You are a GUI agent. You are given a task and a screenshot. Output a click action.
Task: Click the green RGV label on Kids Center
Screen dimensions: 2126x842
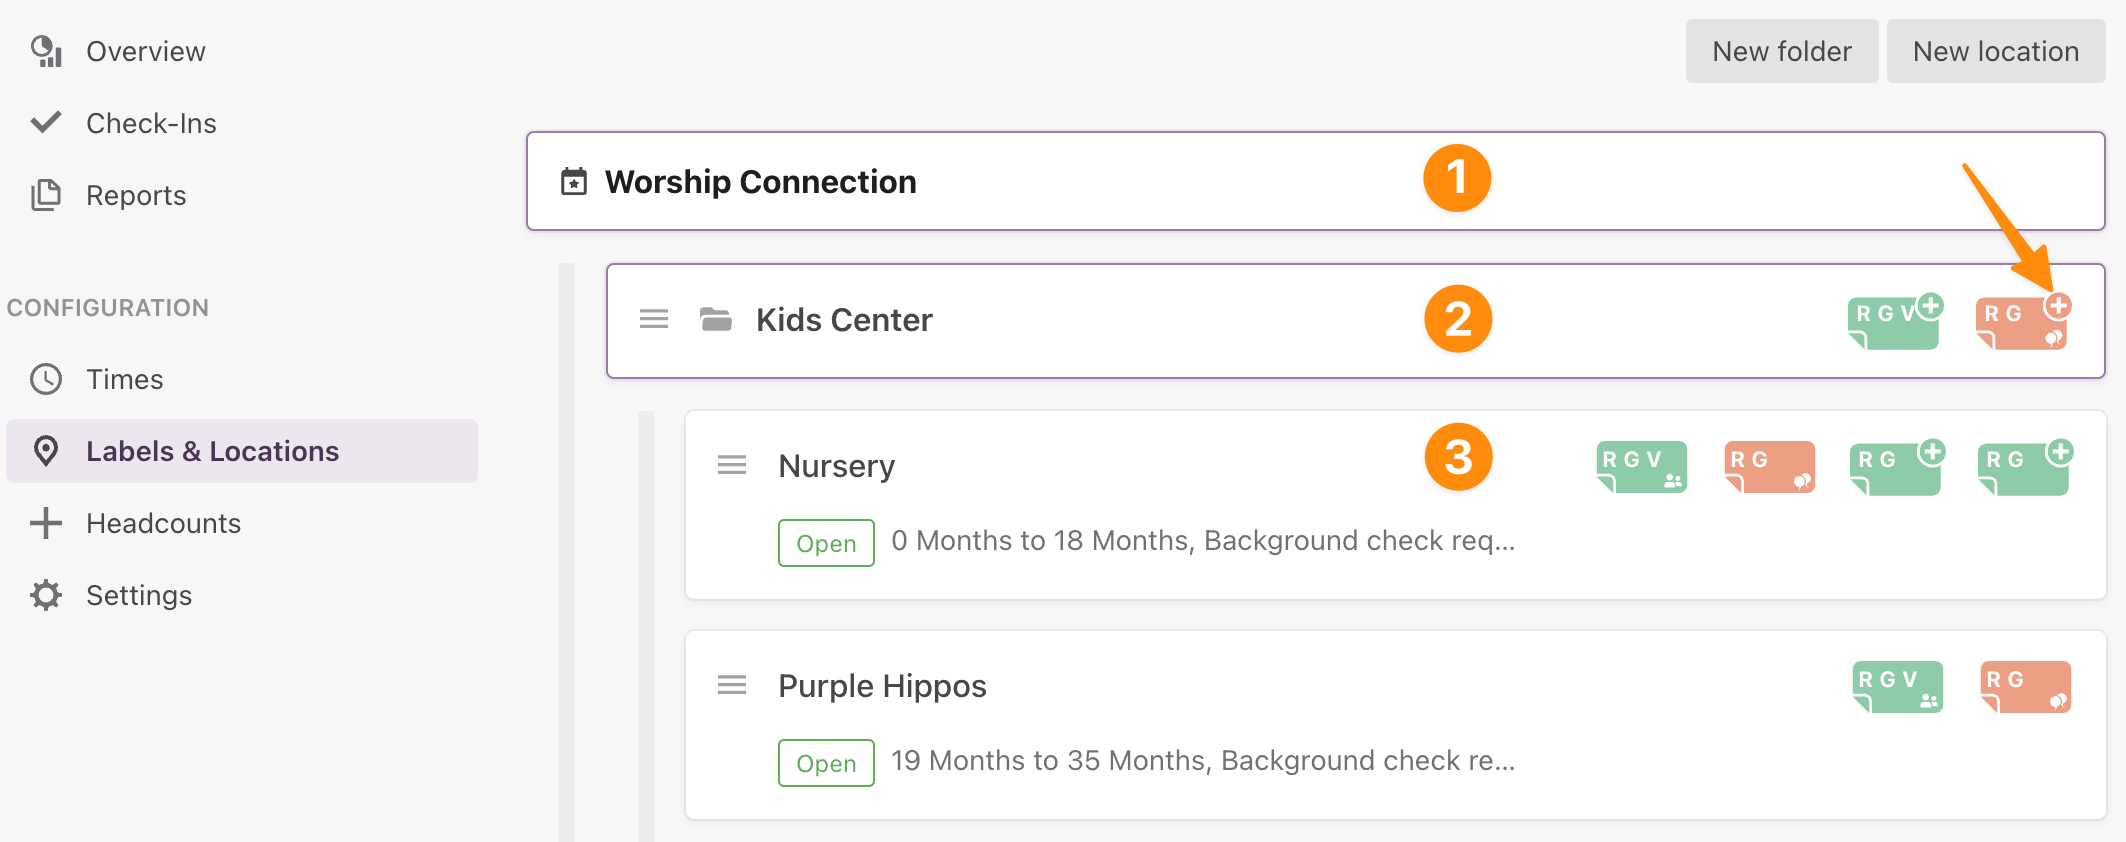click(x=1893, y=323)
